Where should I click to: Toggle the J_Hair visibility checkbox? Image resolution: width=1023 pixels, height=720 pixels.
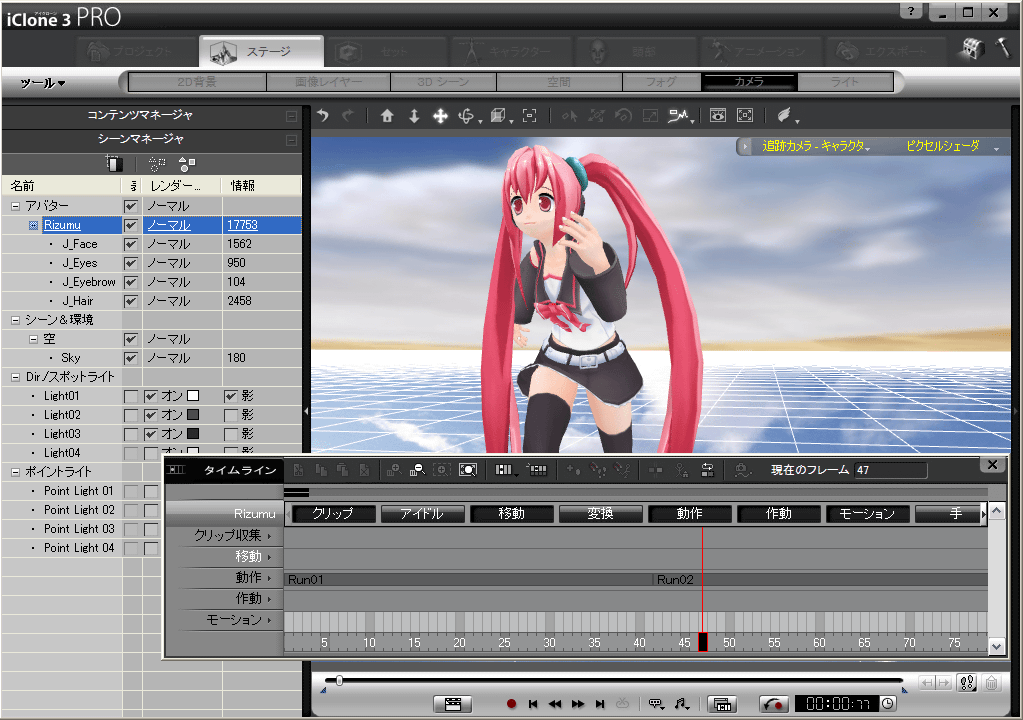pos(131,301)
